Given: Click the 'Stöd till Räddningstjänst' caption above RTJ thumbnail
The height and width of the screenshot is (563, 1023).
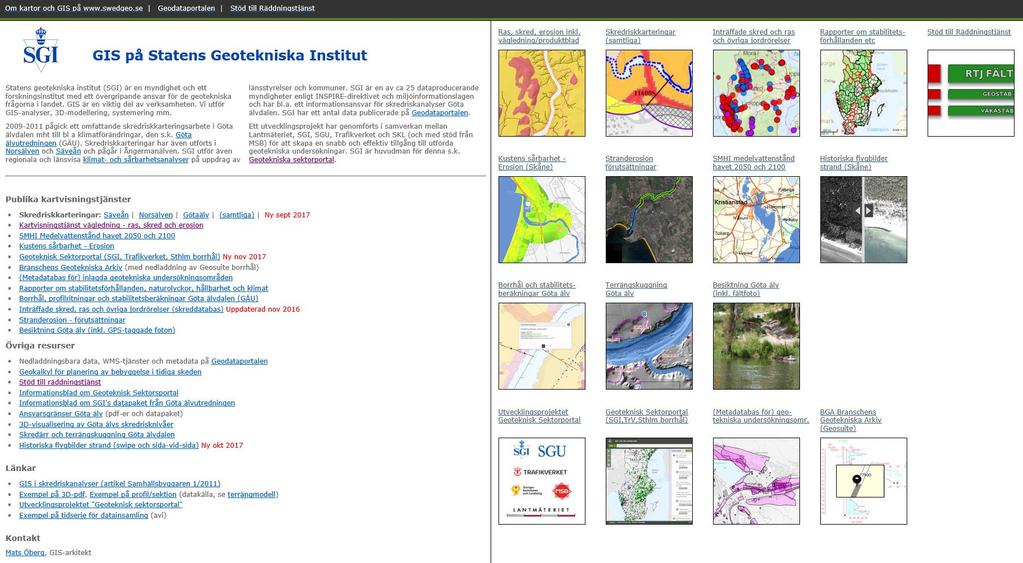Looking at the screenshot, I should click(969, 32).
